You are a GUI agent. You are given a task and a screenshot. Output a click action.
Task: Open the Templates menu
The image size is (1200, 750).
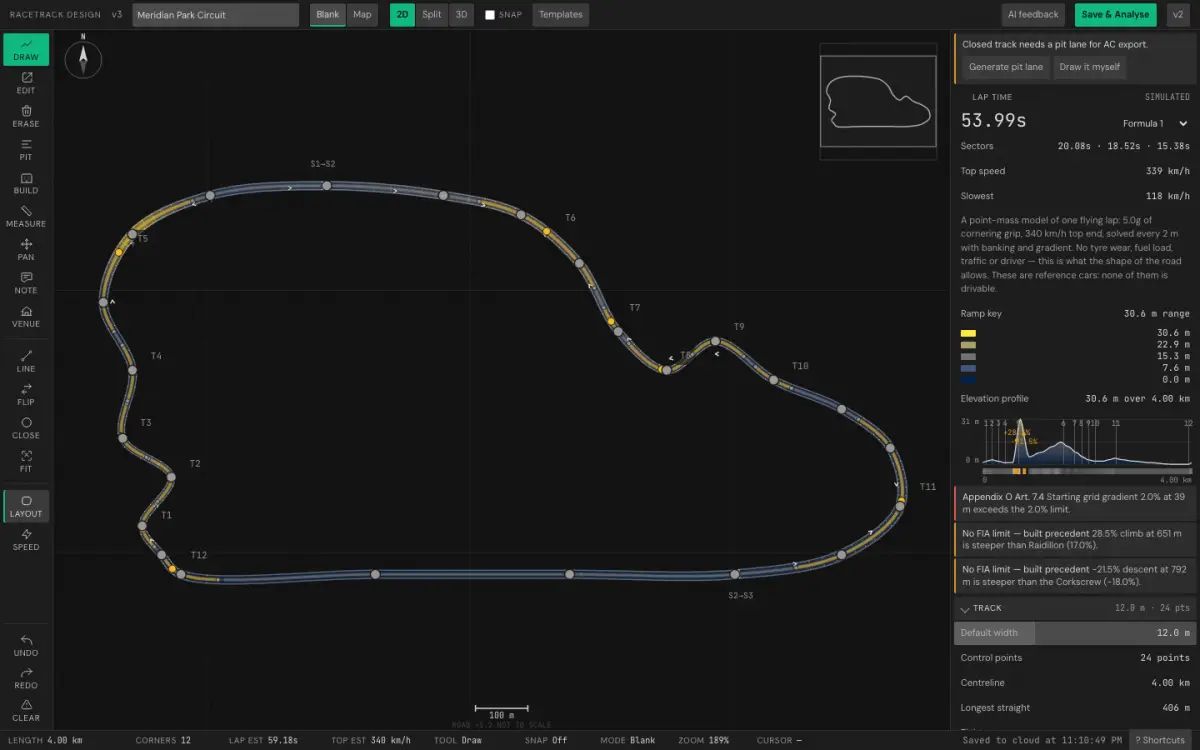pyautogui.click(x=561, y=15)
